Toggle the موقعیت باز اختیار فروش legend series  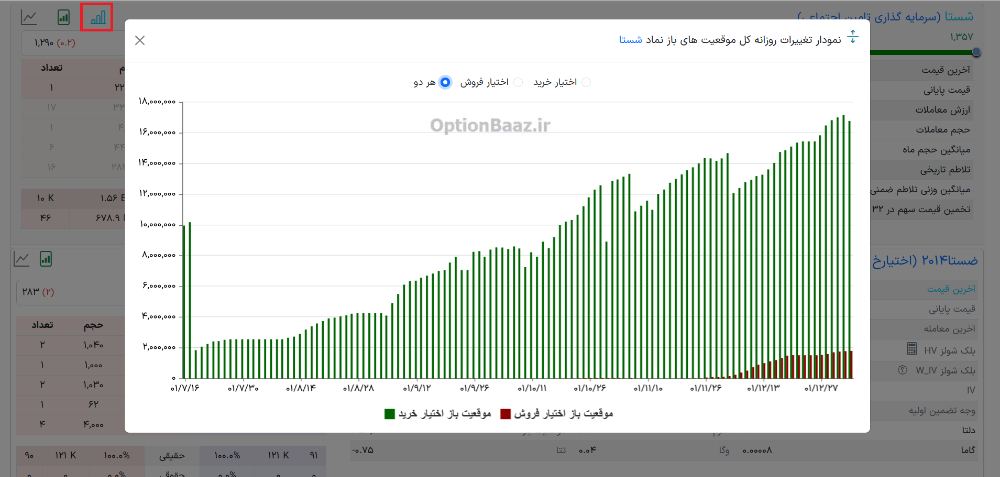[x=555, y=414]
